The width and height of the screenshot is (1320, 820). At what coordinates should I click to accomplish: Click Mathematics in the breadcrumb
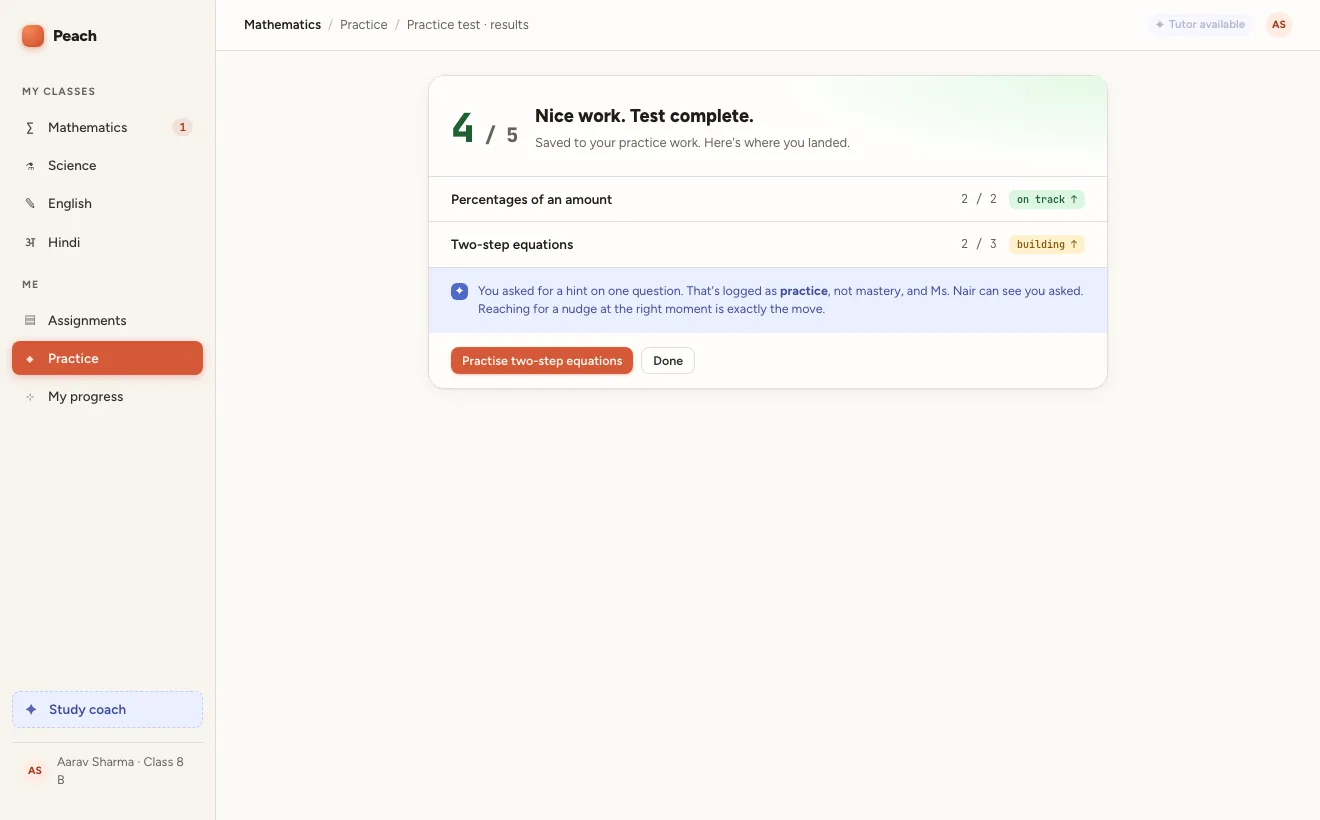click(283, 25)
